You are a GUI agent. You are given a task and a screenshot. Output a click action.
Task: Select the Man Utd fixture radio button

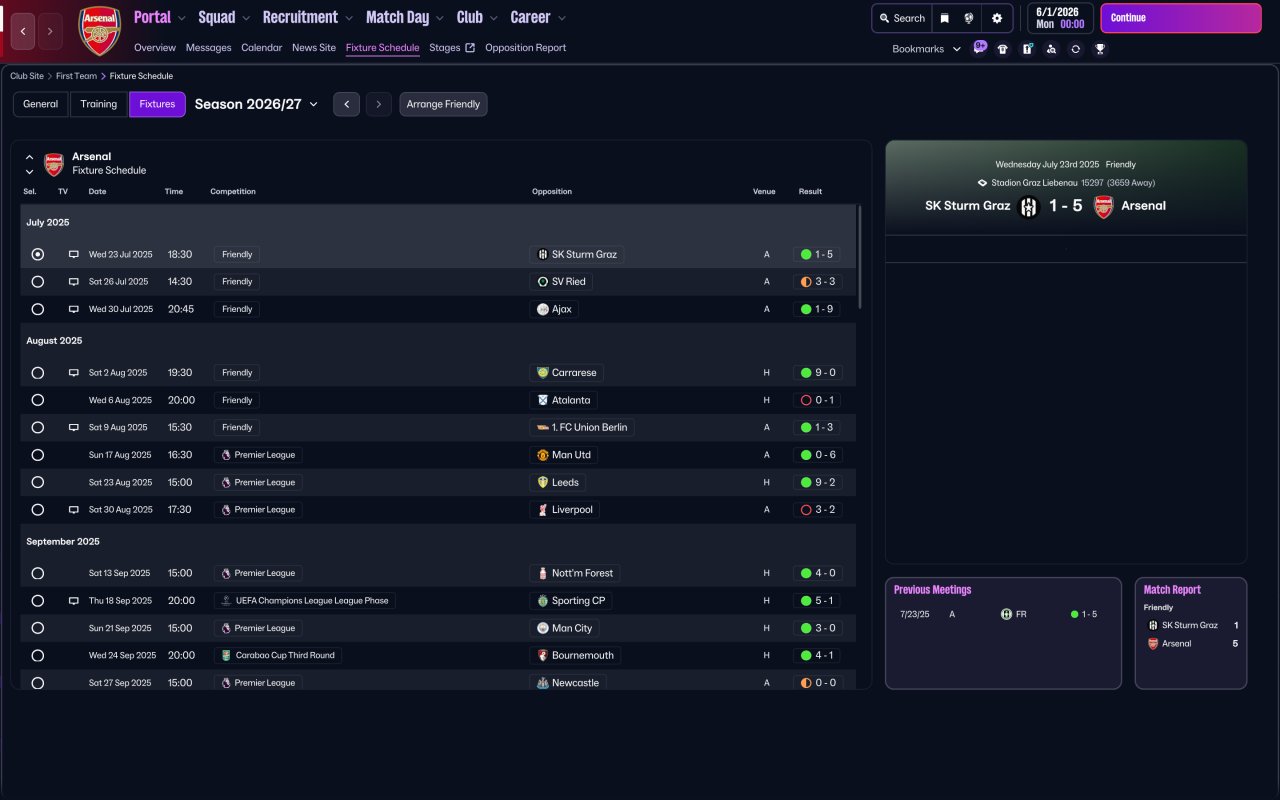(38, 455)
